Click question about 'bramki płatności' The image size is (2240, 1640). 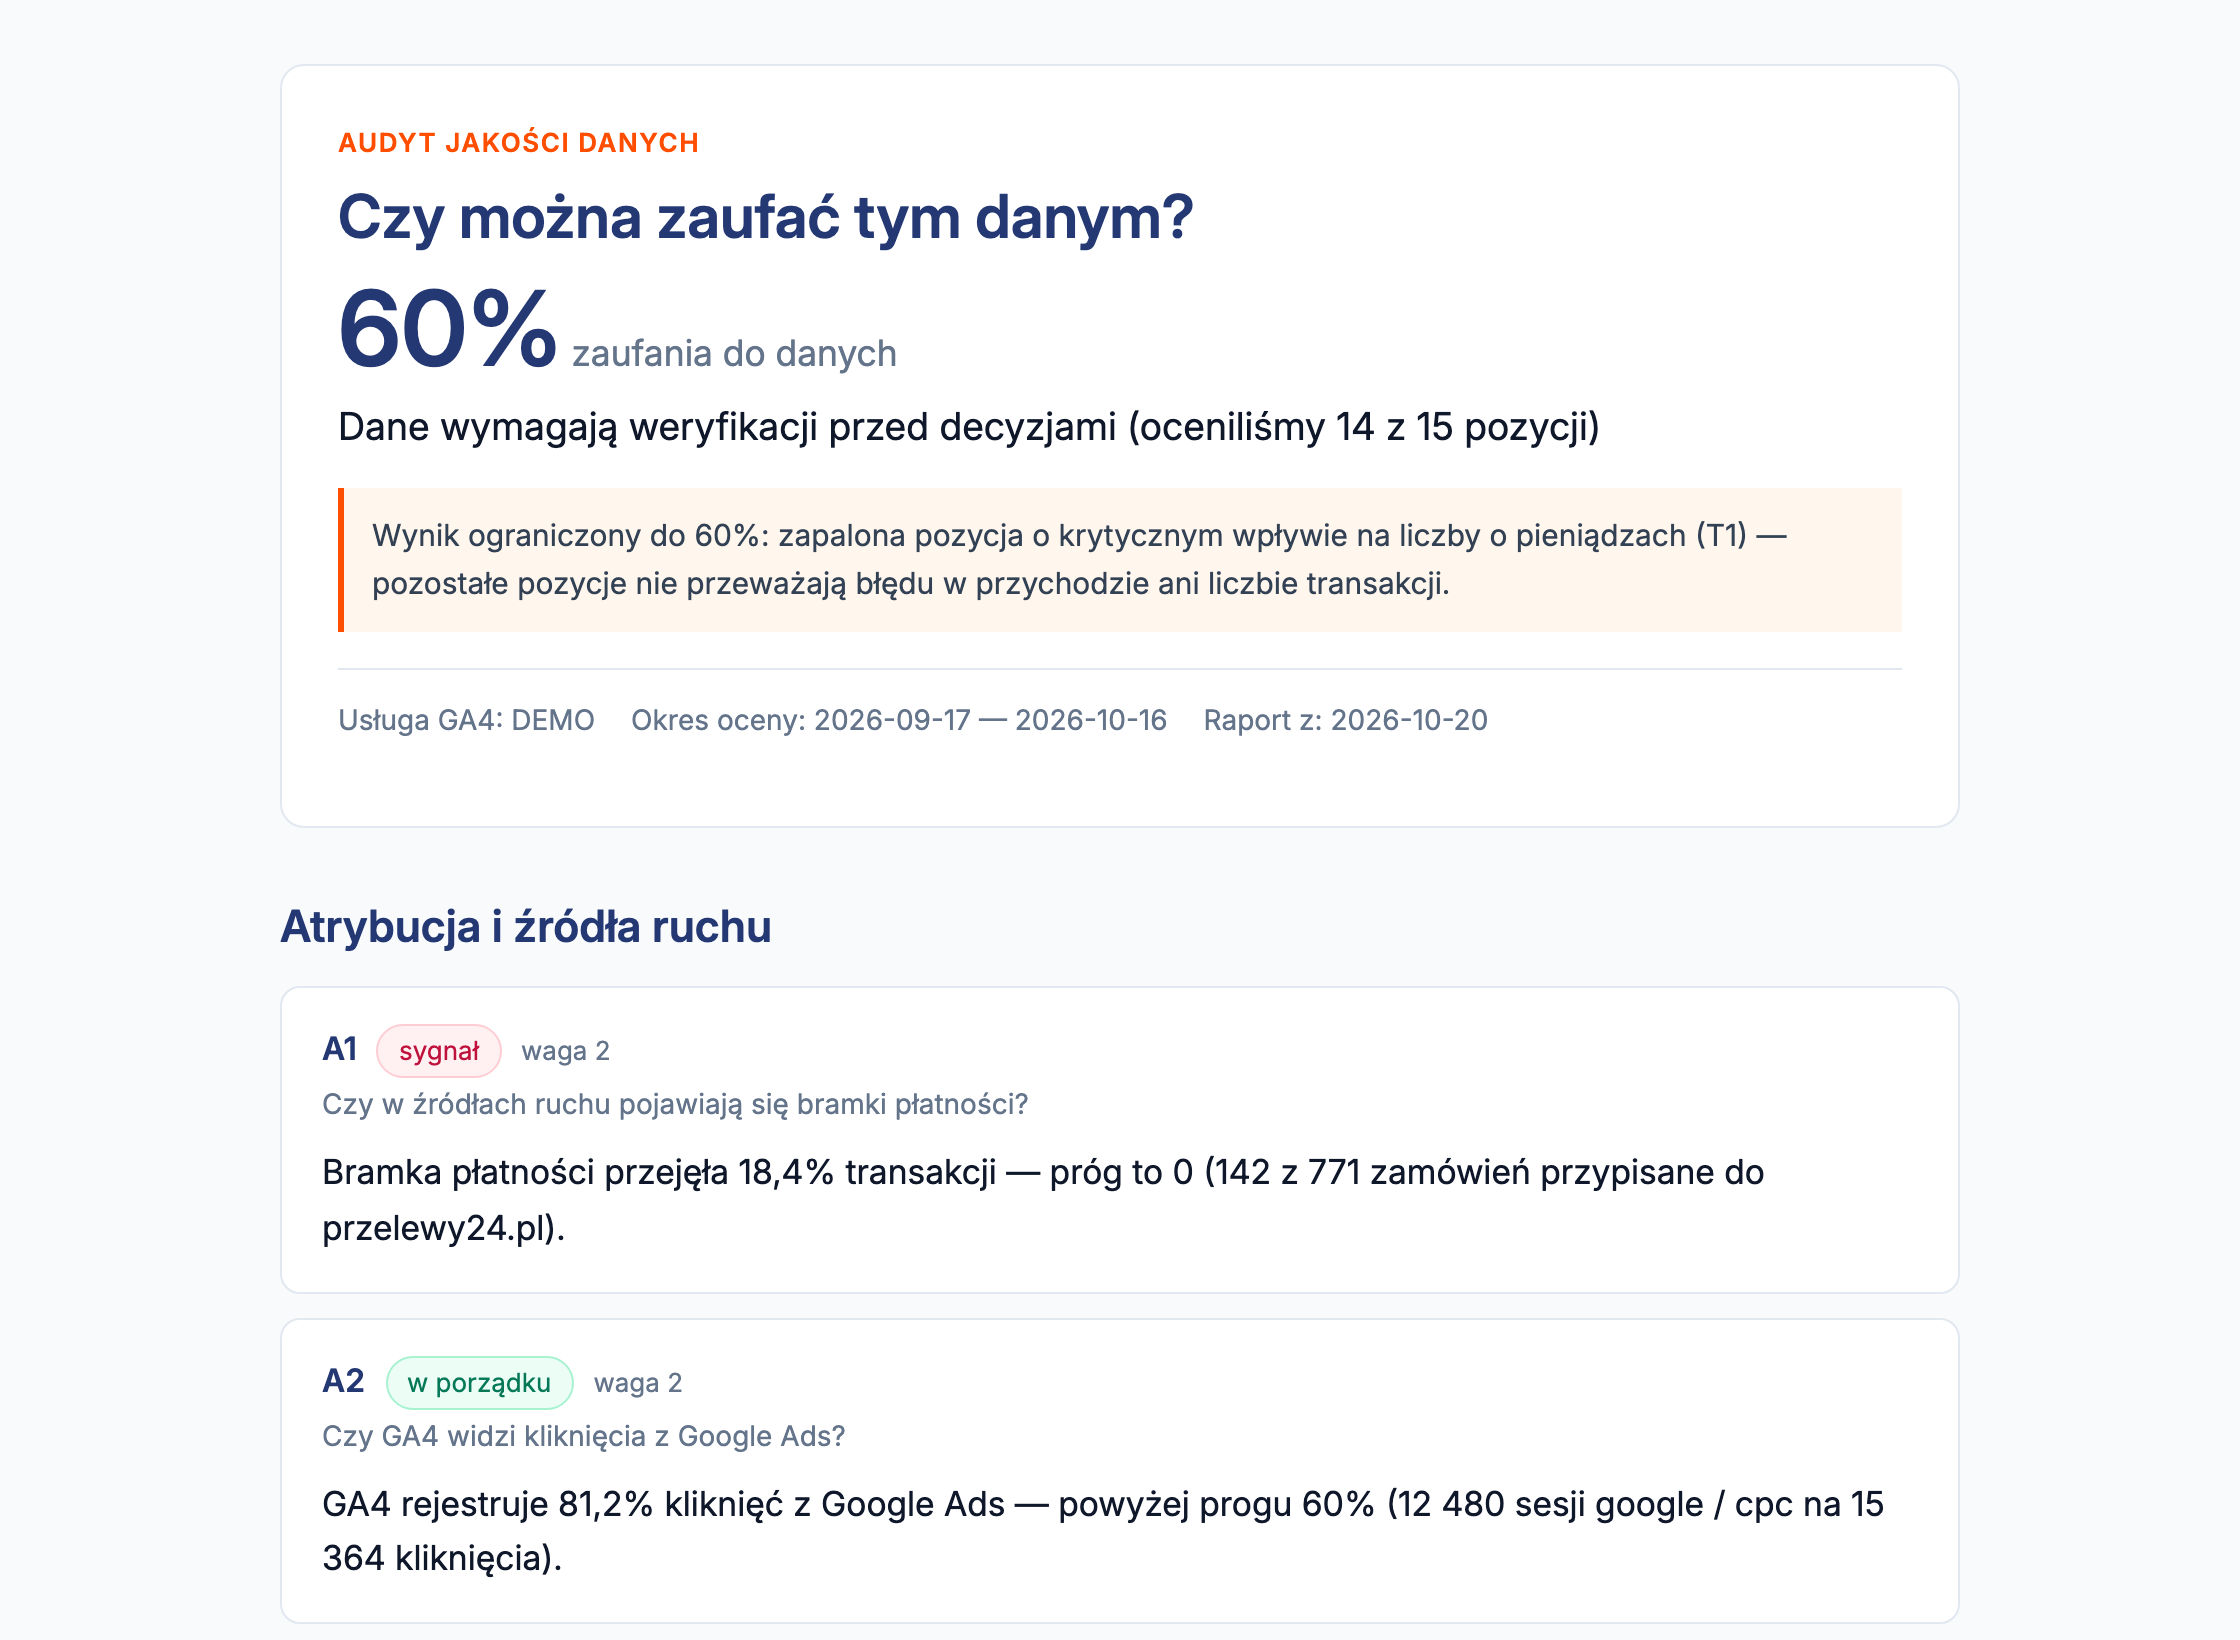[675, 1104]
